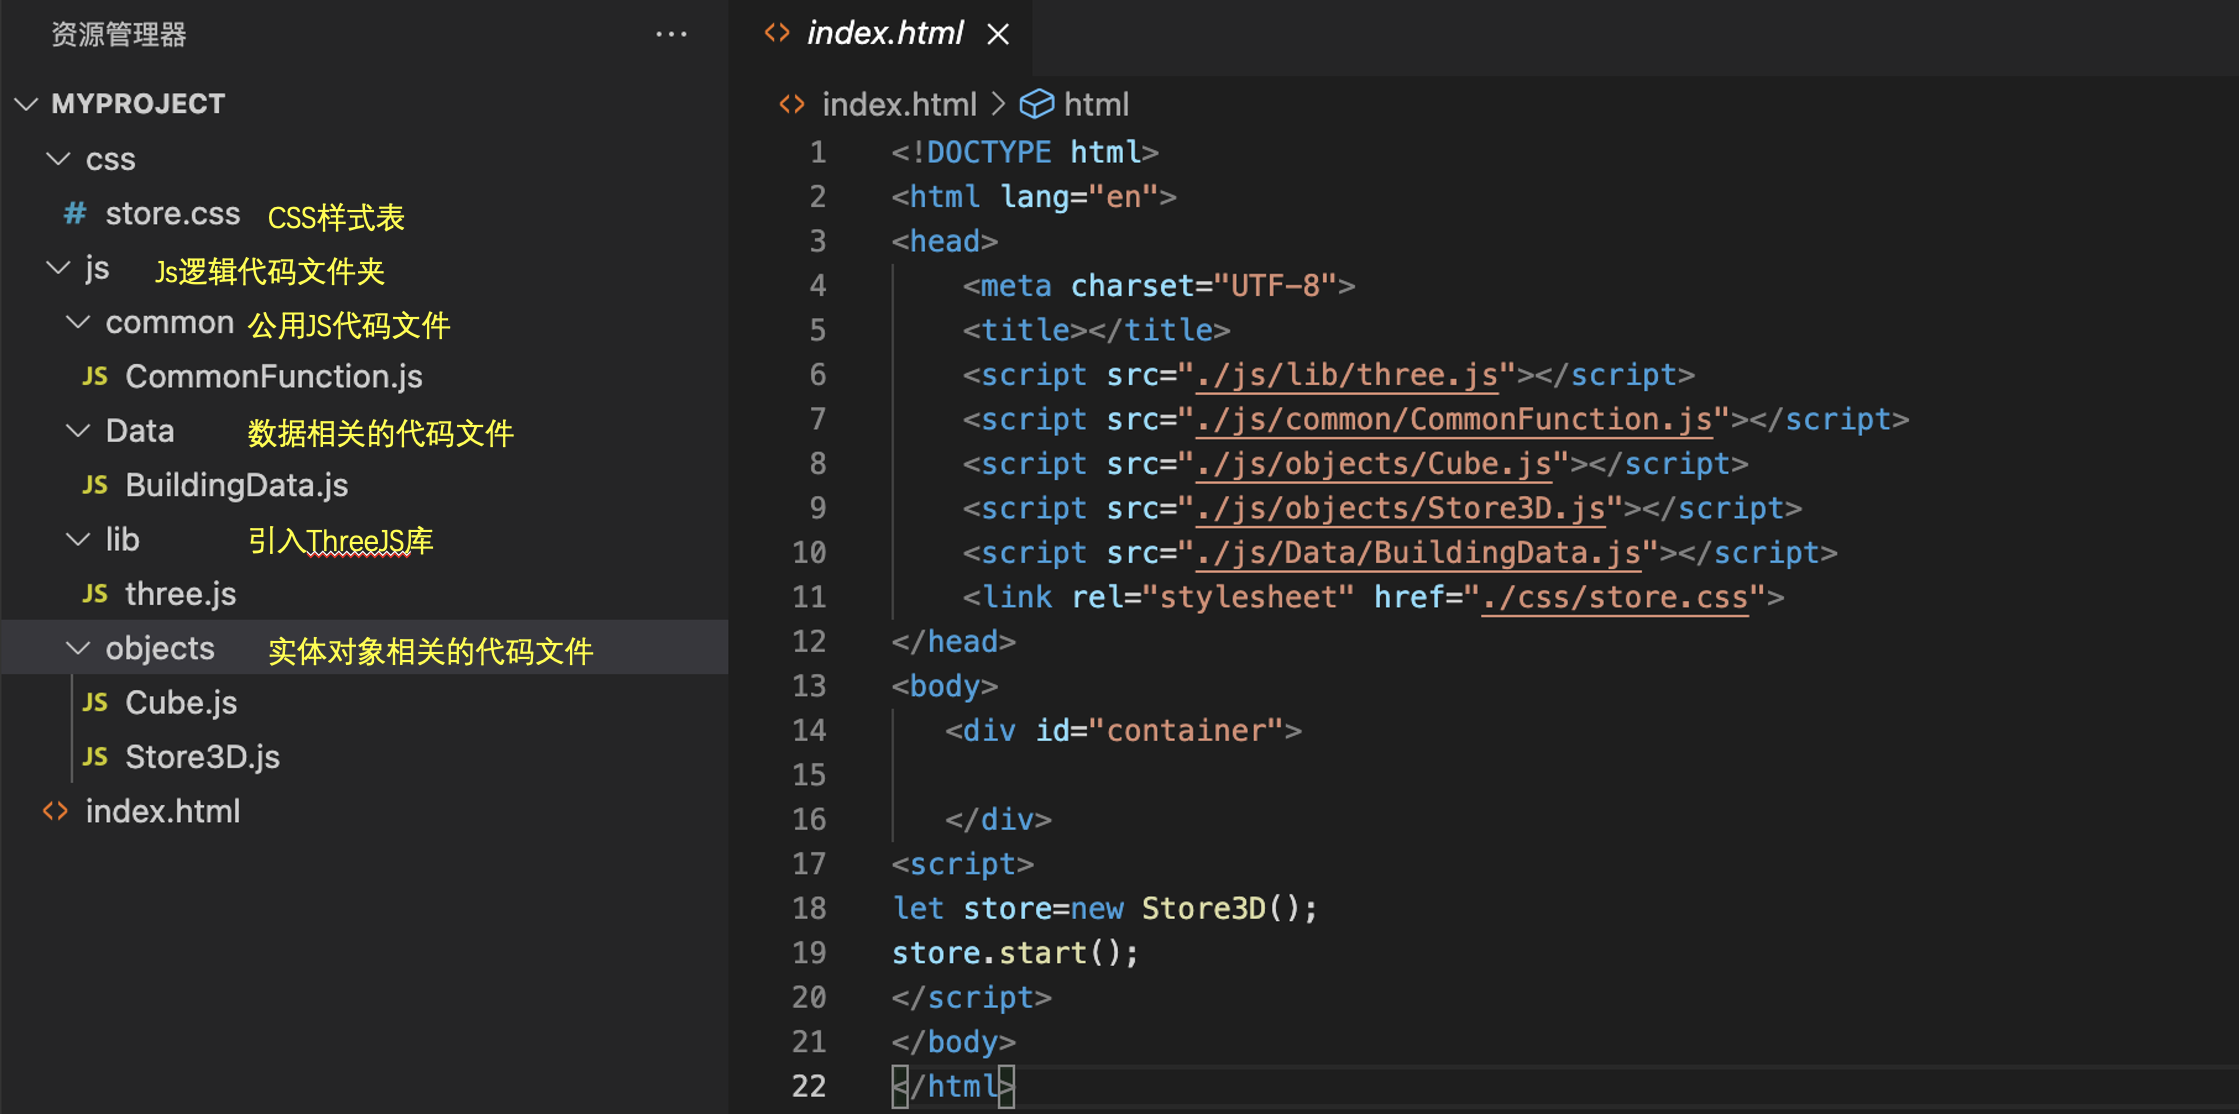Screen dimensions: 2240x1116
Task: Click the cube icon in the breadcrumb
Action: [x=1036, y=104]
